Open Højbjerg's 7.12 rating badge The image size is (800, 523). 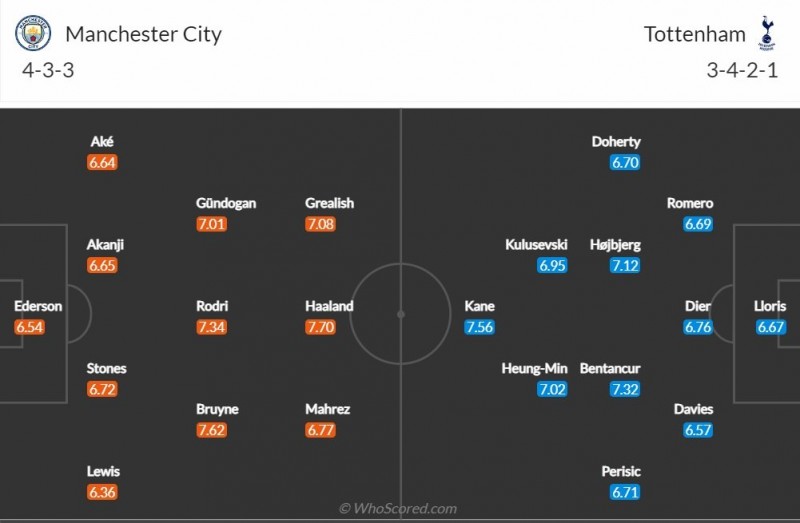[x=624, y=265]
